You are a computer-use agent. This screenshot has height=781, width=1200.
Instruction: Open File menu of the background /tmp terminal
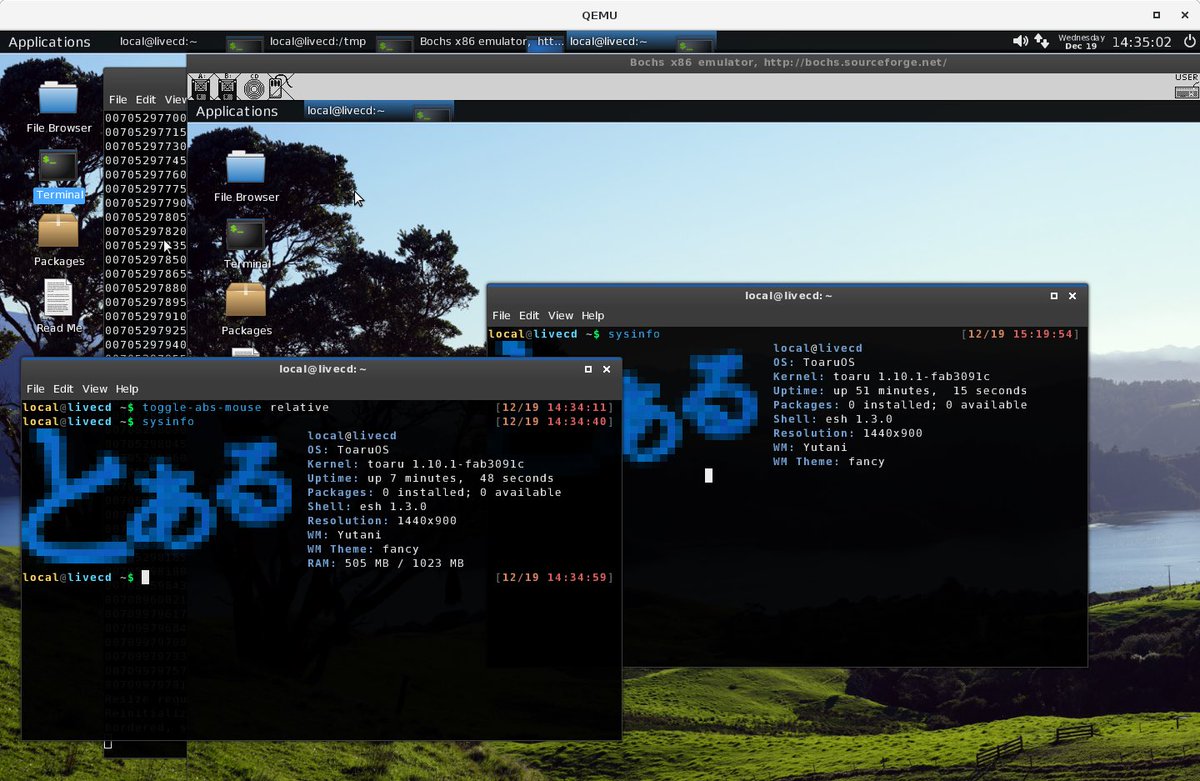click(118, 100)
